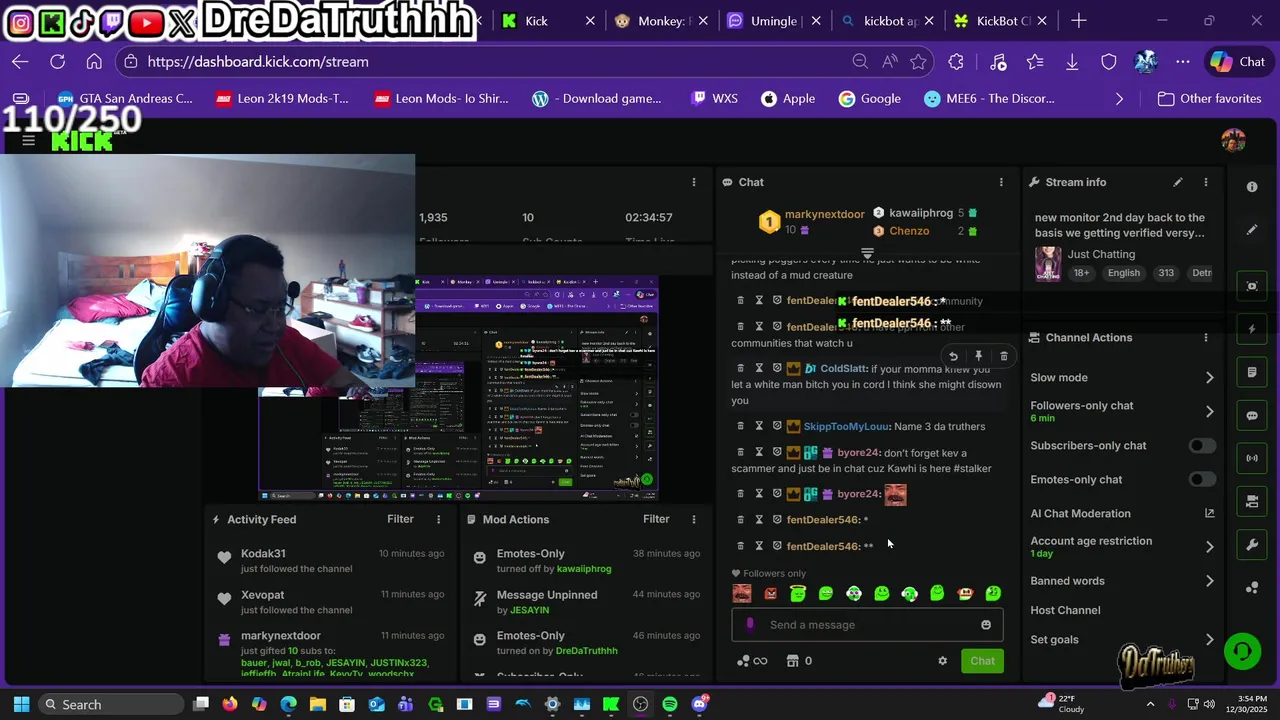Open Spotify from the taskbar

click(x=670, y=704)
